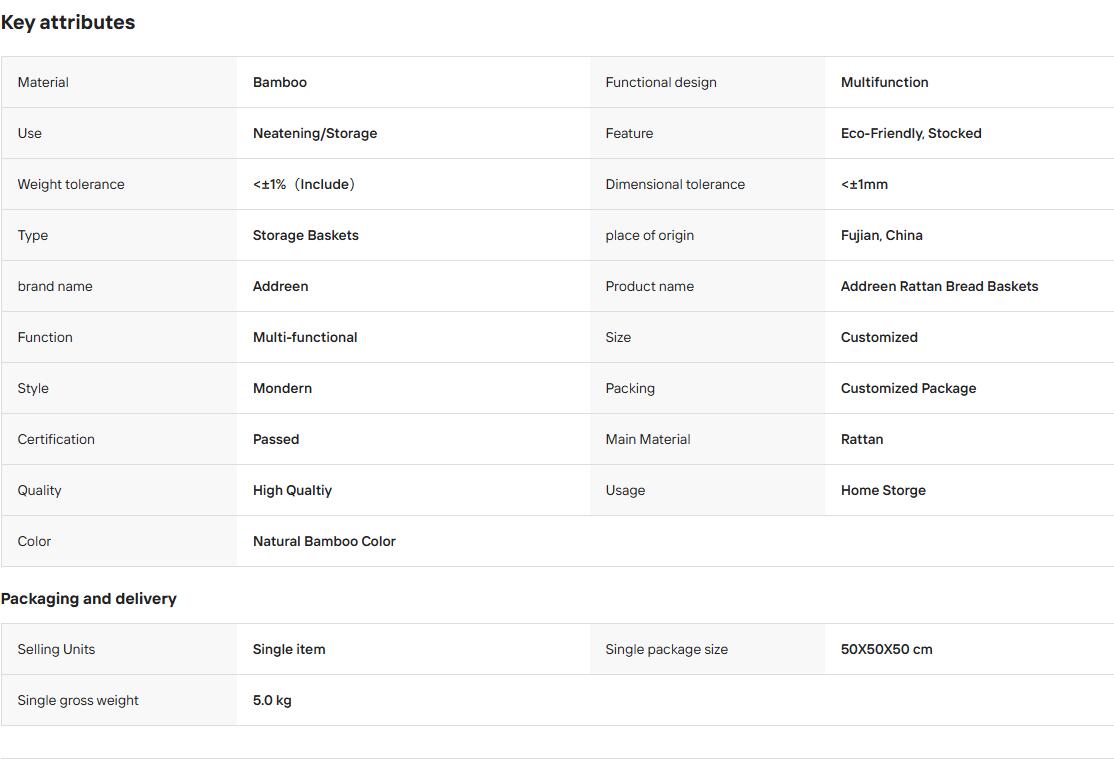Select the Dimensional tolerance <±1mm value
Viewport: 1114px width, 762px height.
click(x=864, y=185)
